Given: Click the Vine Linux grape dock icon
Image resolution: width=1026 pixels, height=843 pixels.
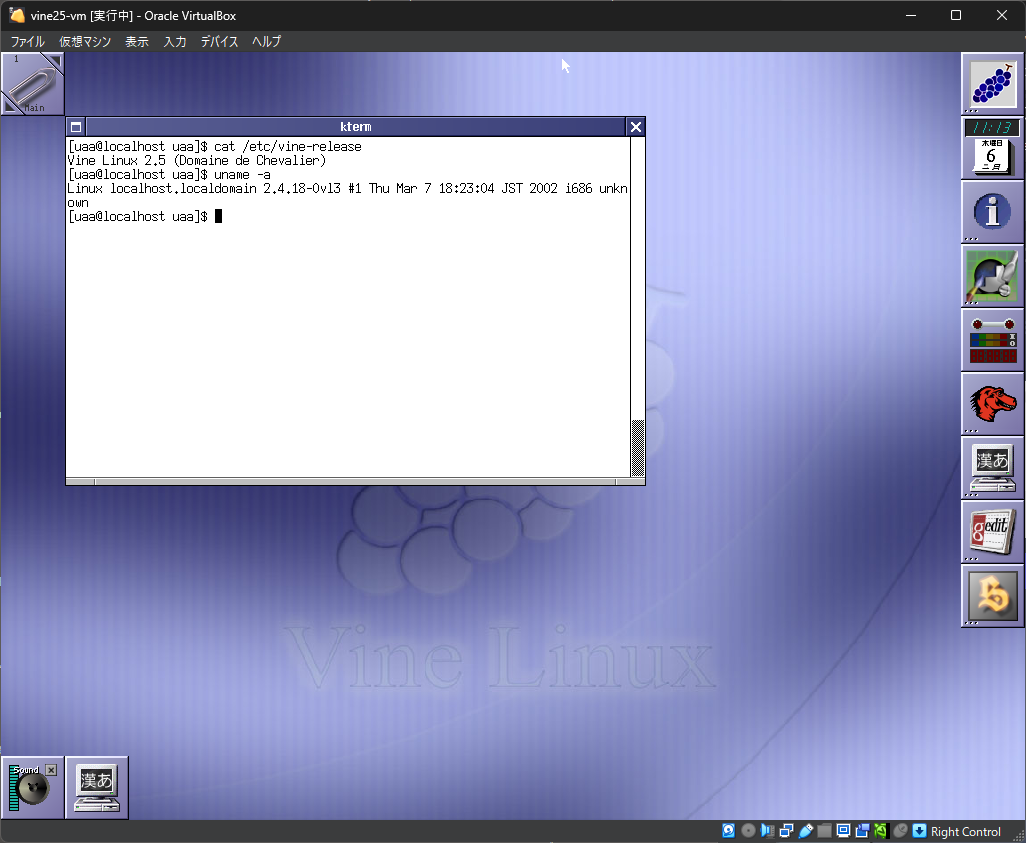Looking at the screenshot, I should (992, 83).
